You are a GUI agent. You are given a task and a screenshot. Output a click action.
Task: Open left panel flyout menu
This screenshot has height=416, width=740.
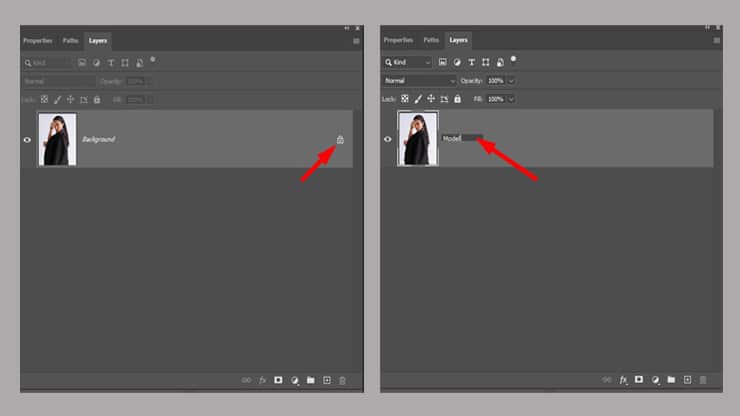pyautogui.click(x=356, y=41)
